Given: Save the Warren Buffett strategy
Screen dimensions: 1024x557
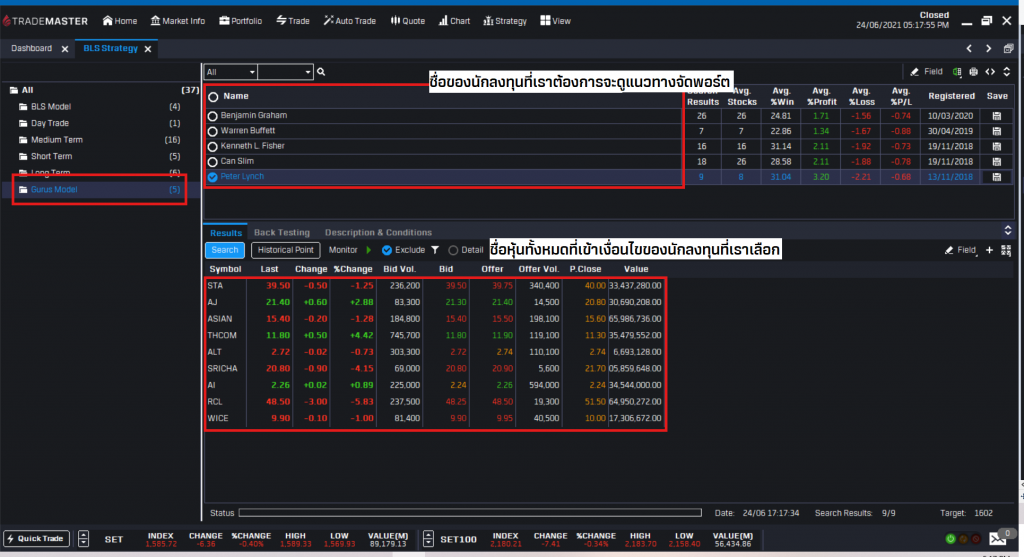Looking at the screenshot, I should click(x=997, y=131).
